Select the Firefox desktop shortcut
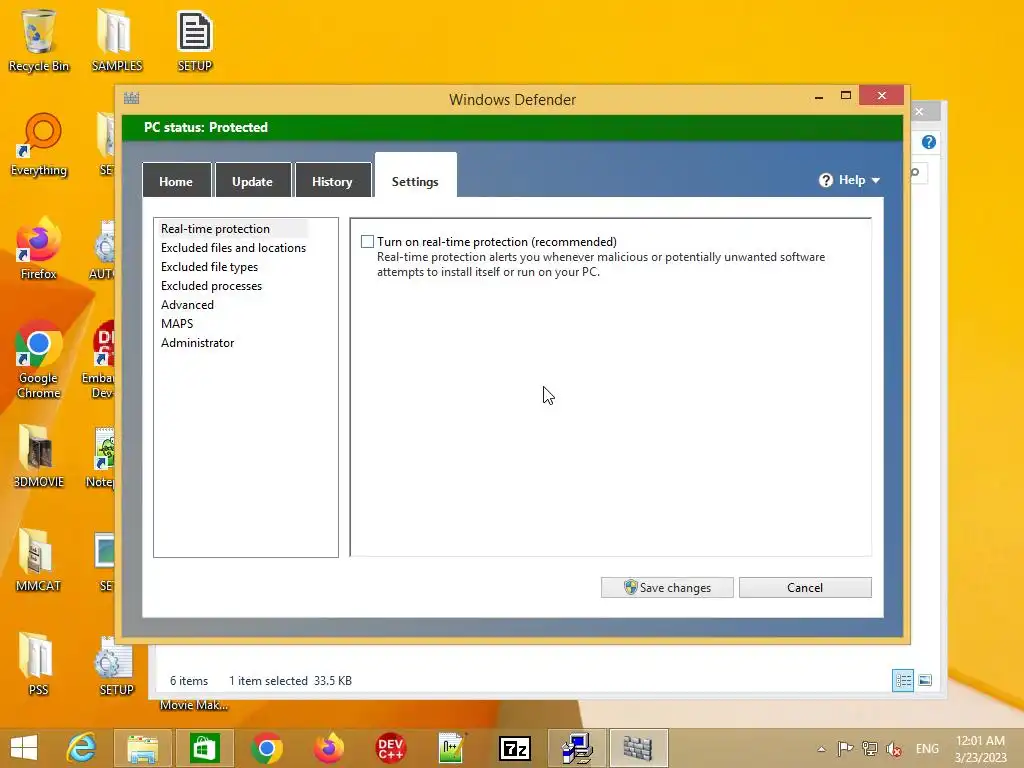The image size is (1024, 768). coord(39,249)
